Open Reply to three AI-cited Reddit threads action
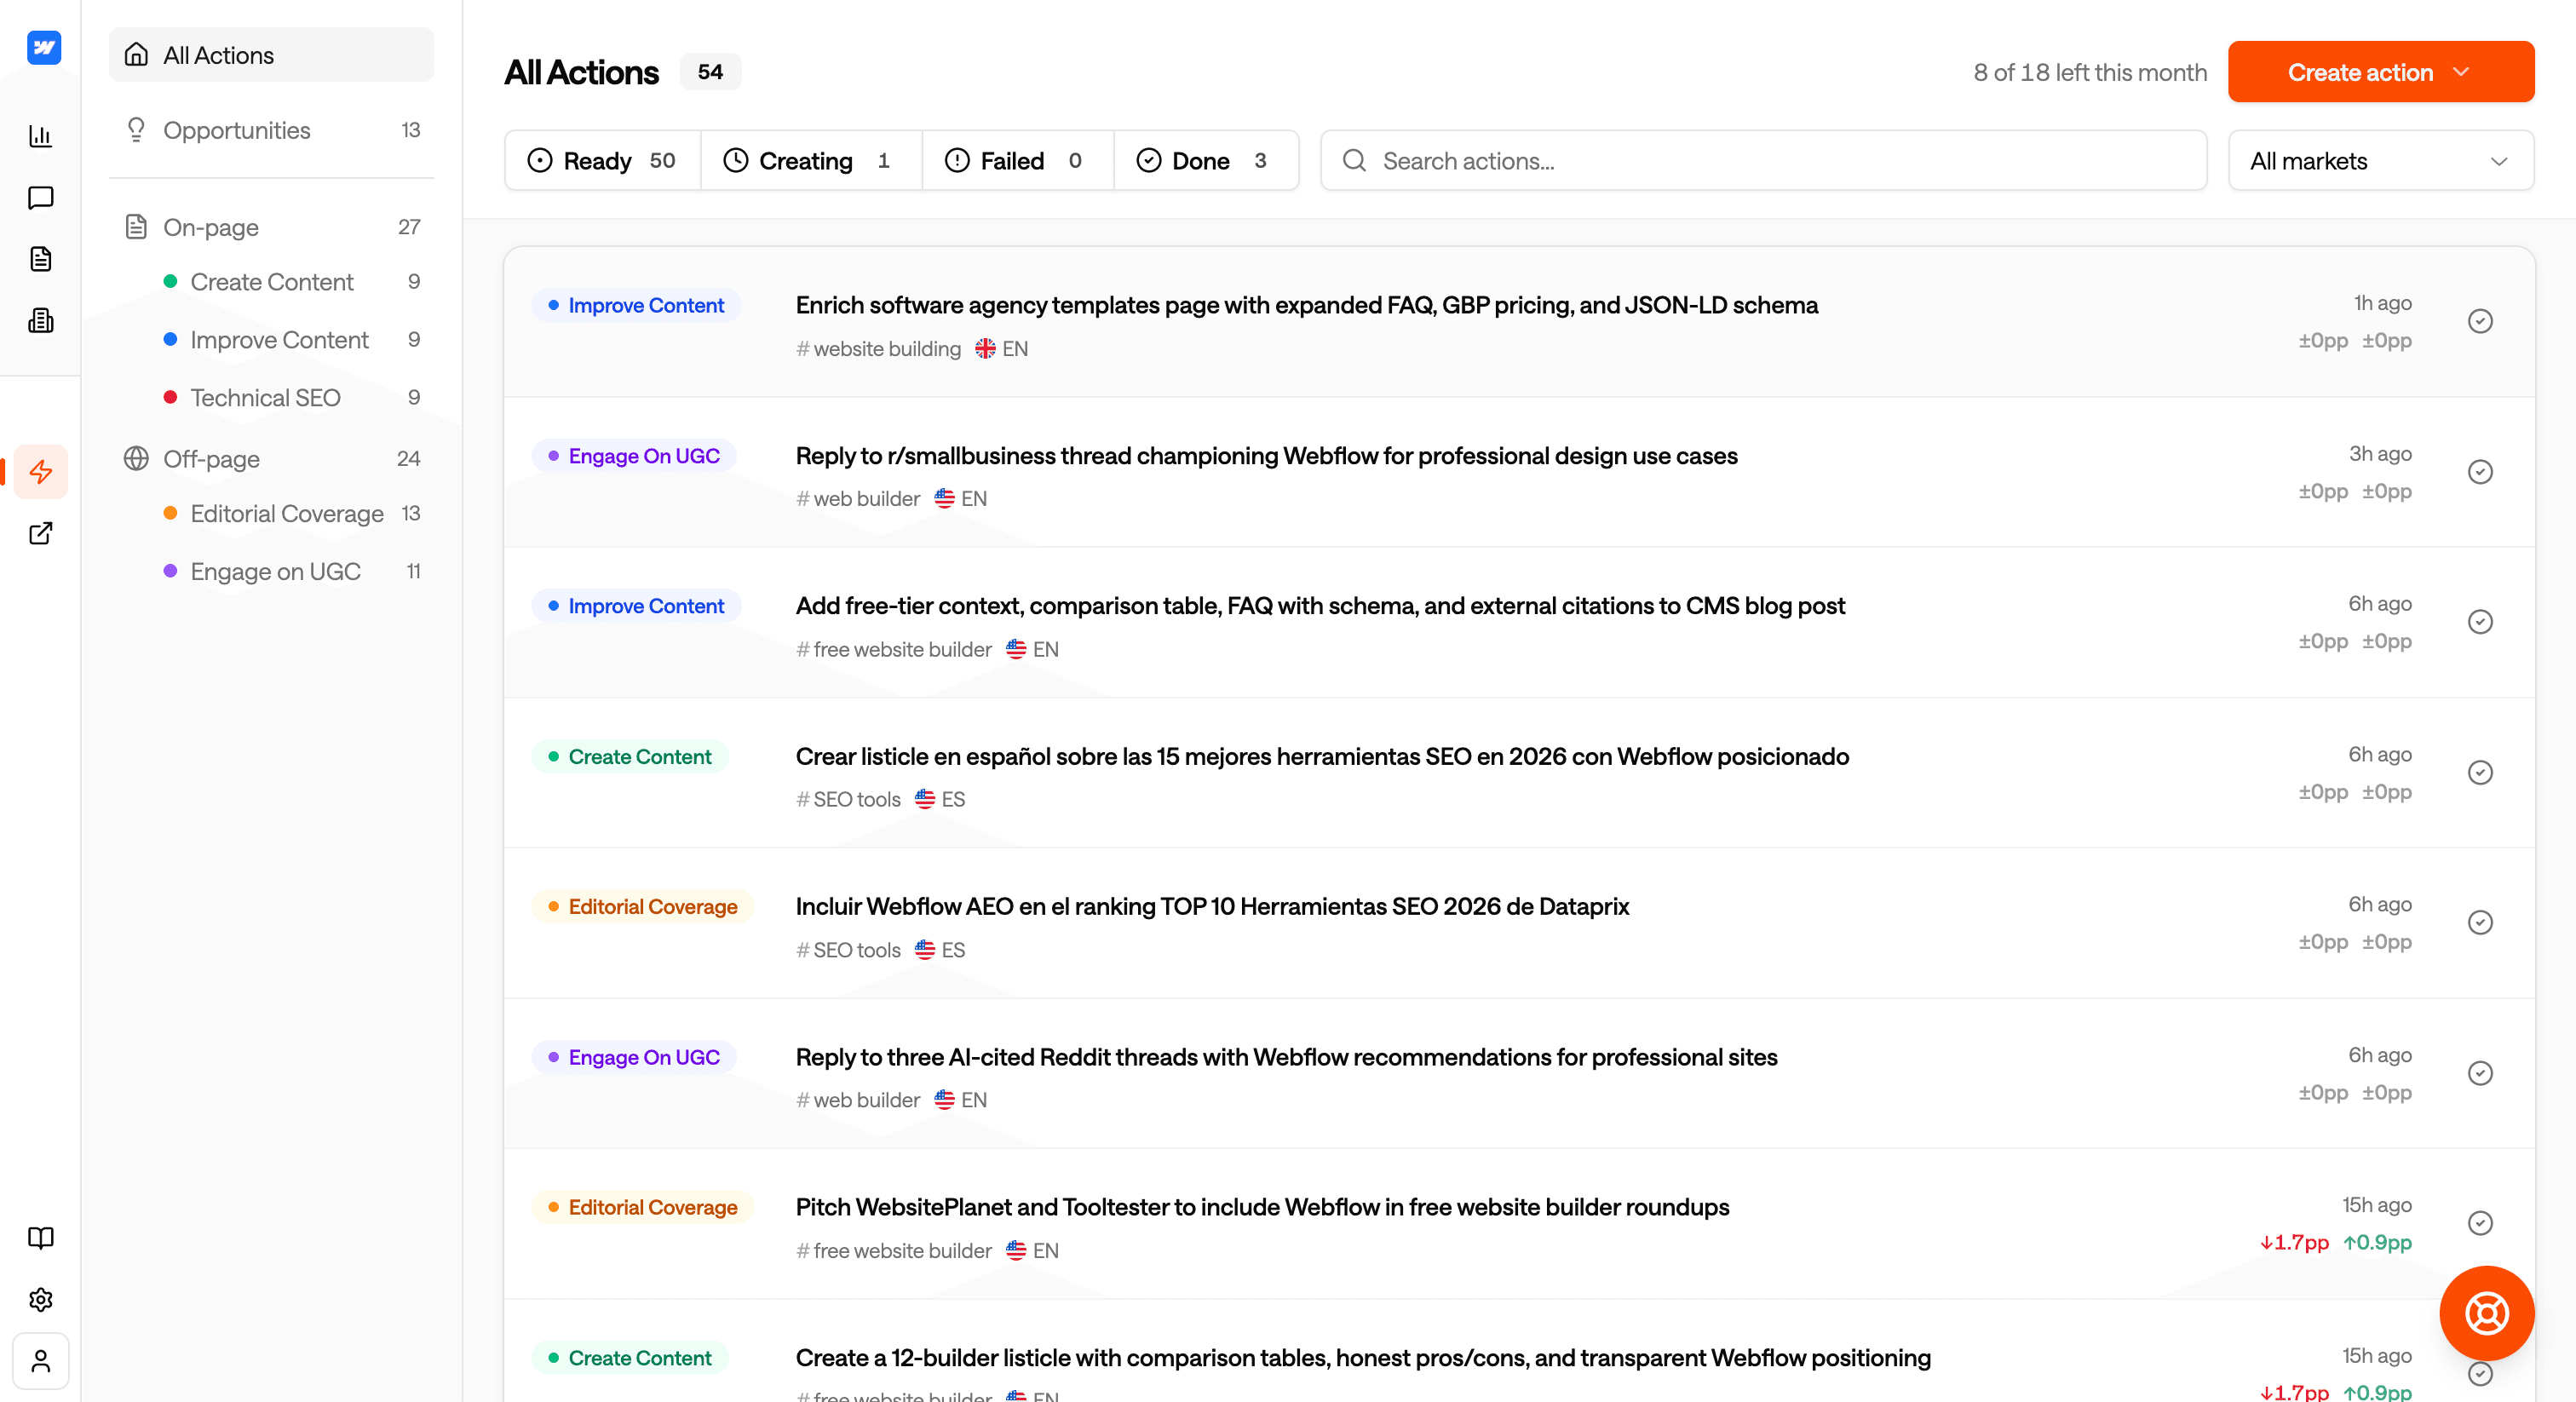 [x=1286, y=1058]
